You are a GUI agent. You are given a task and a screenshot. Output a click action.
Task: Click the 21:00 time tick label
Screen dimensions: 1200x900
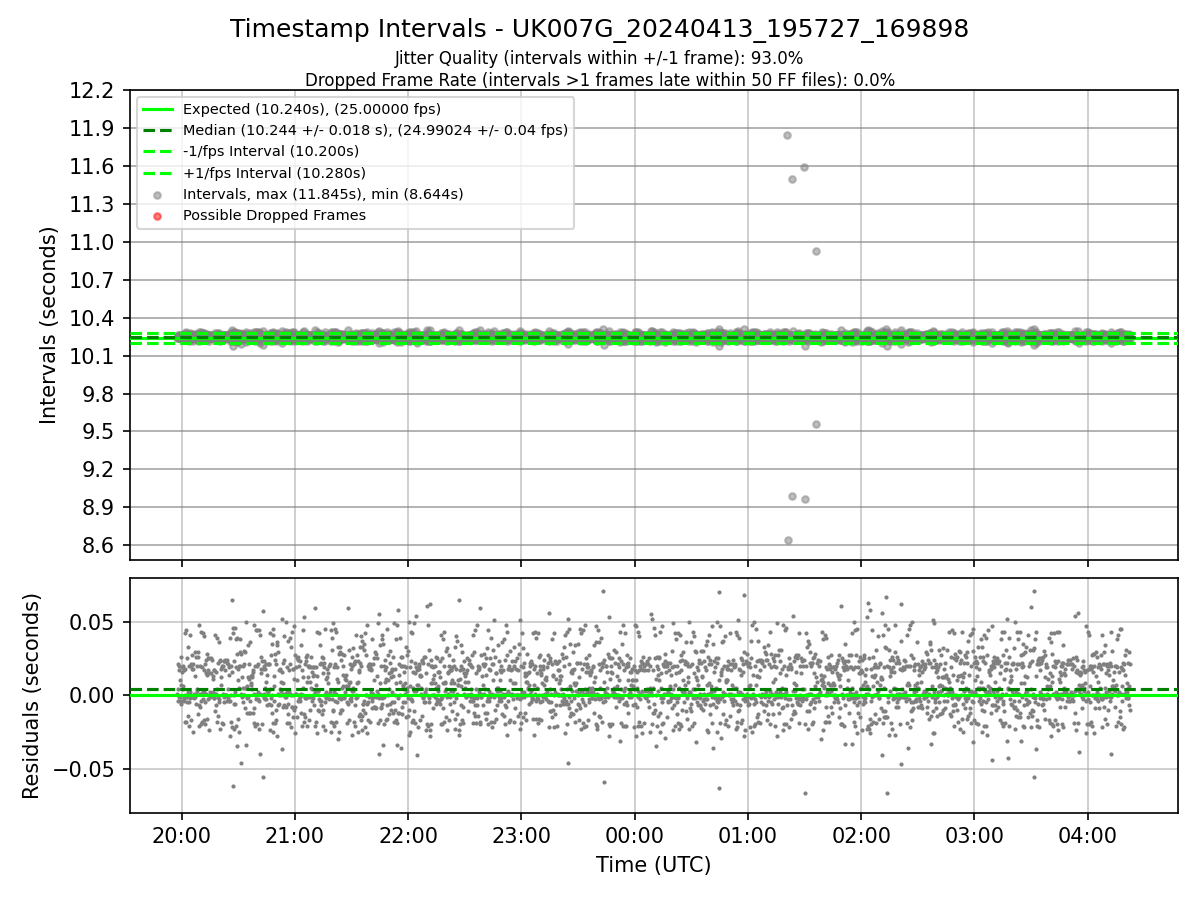pyautogui.click(x=294, y=834)
